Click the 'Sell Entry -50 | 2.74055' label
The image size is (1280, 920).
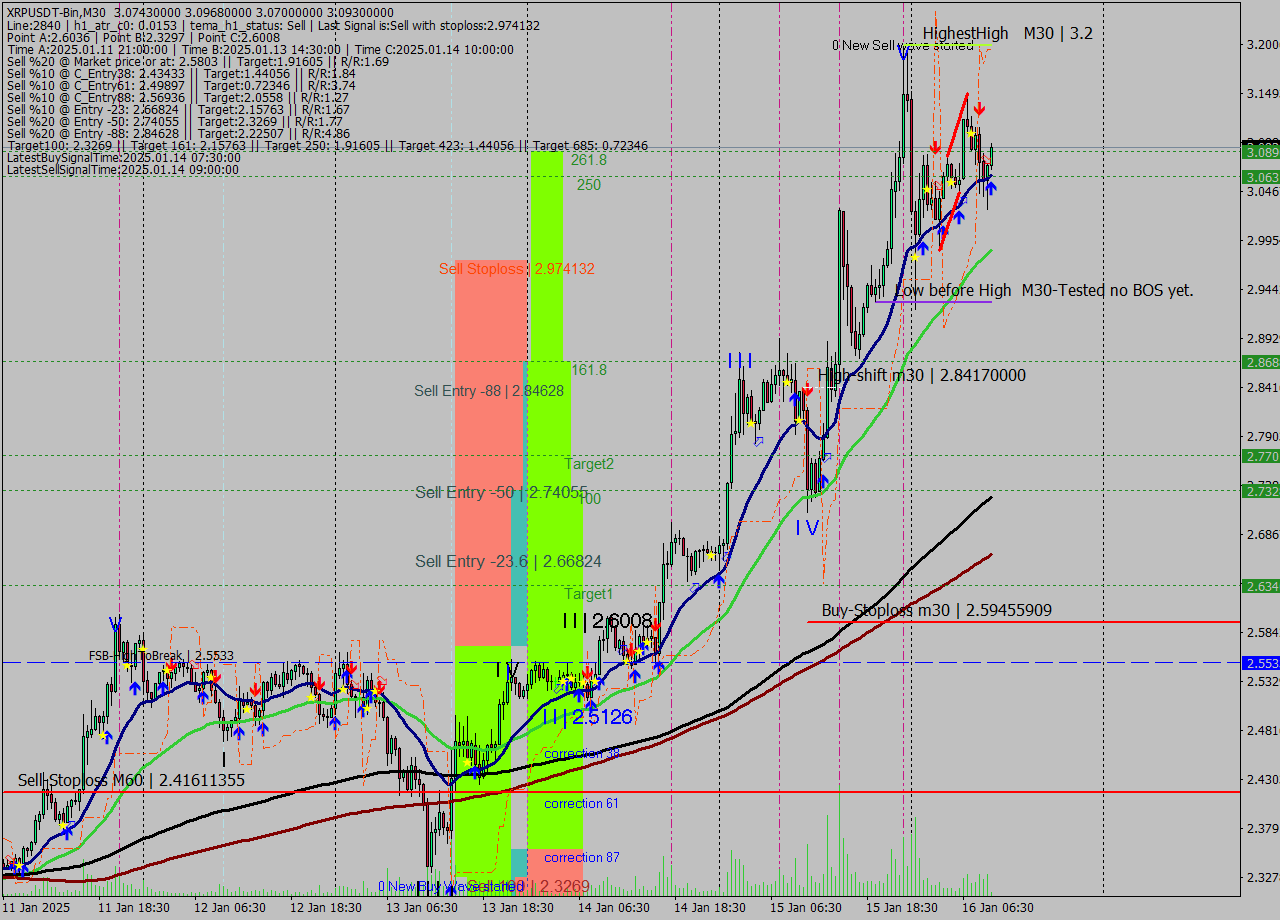point(501,492)
